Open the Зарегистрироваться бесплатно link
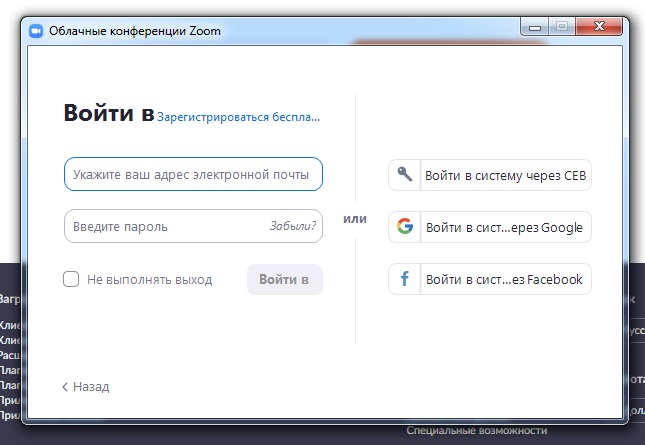645x445 pixels. point(238,117)
